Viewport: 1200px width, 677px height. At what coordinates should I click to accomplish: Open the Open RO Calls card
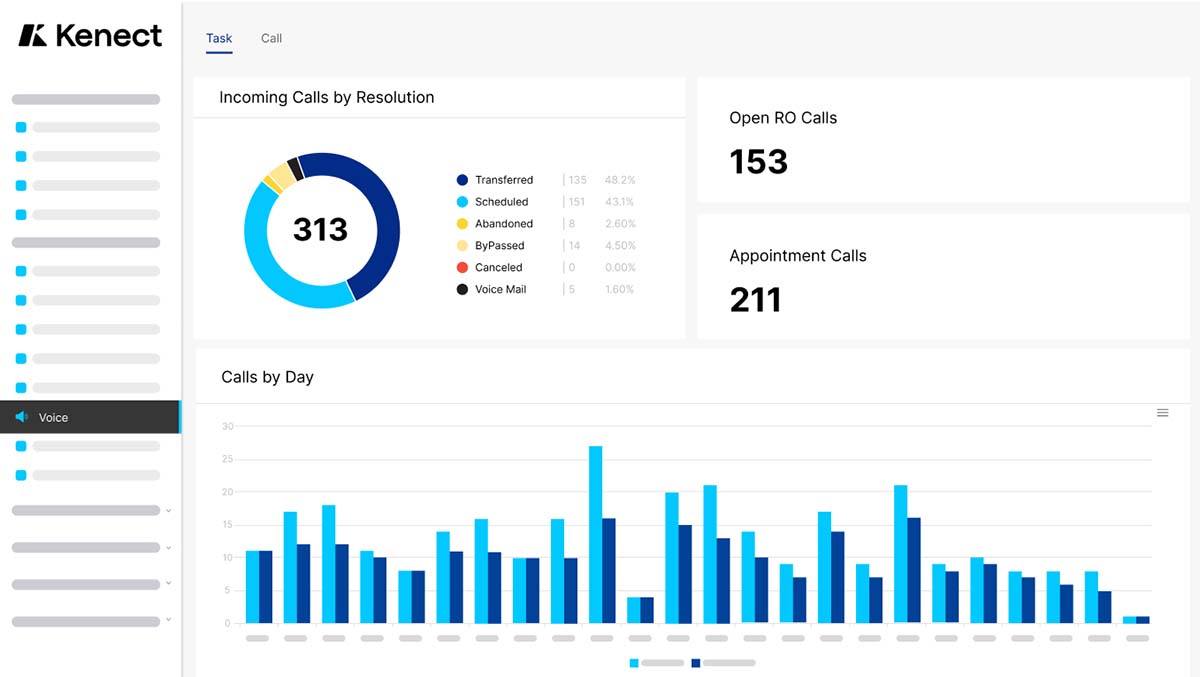943,140
